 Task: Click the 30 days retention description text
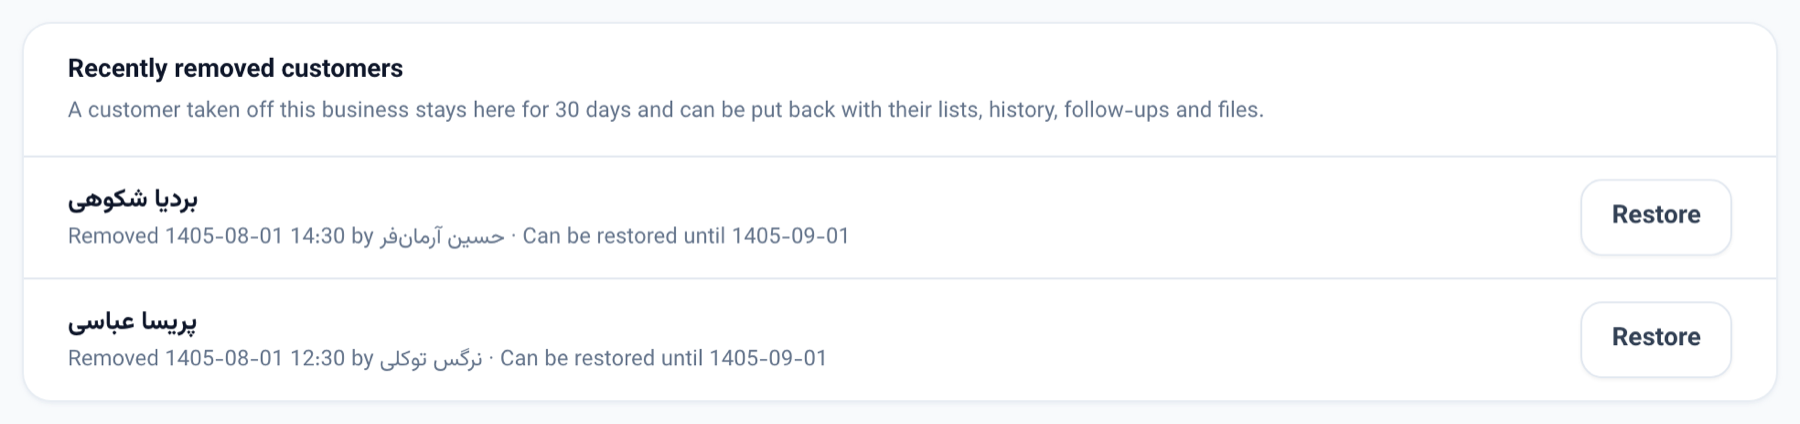[666, 110]
